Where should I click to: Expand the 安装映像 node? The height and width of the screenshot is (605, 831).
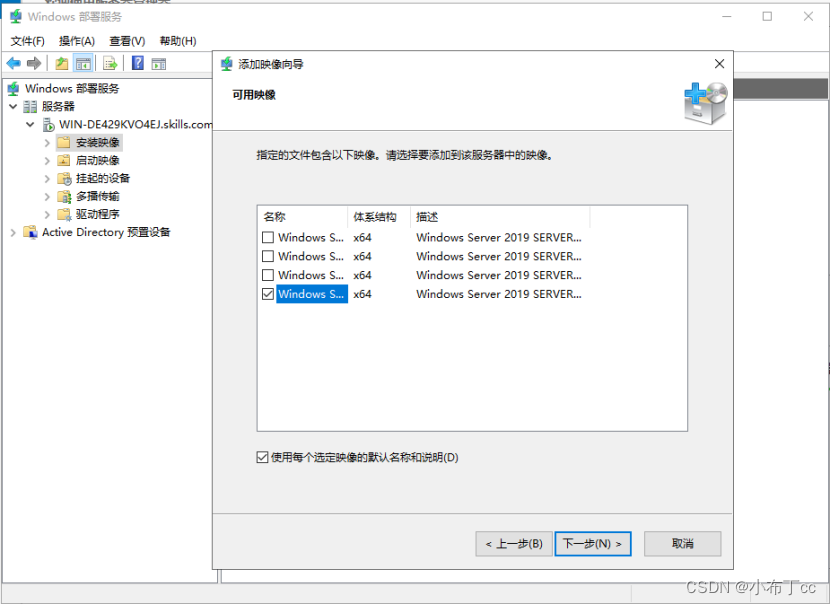pos(47,143)
